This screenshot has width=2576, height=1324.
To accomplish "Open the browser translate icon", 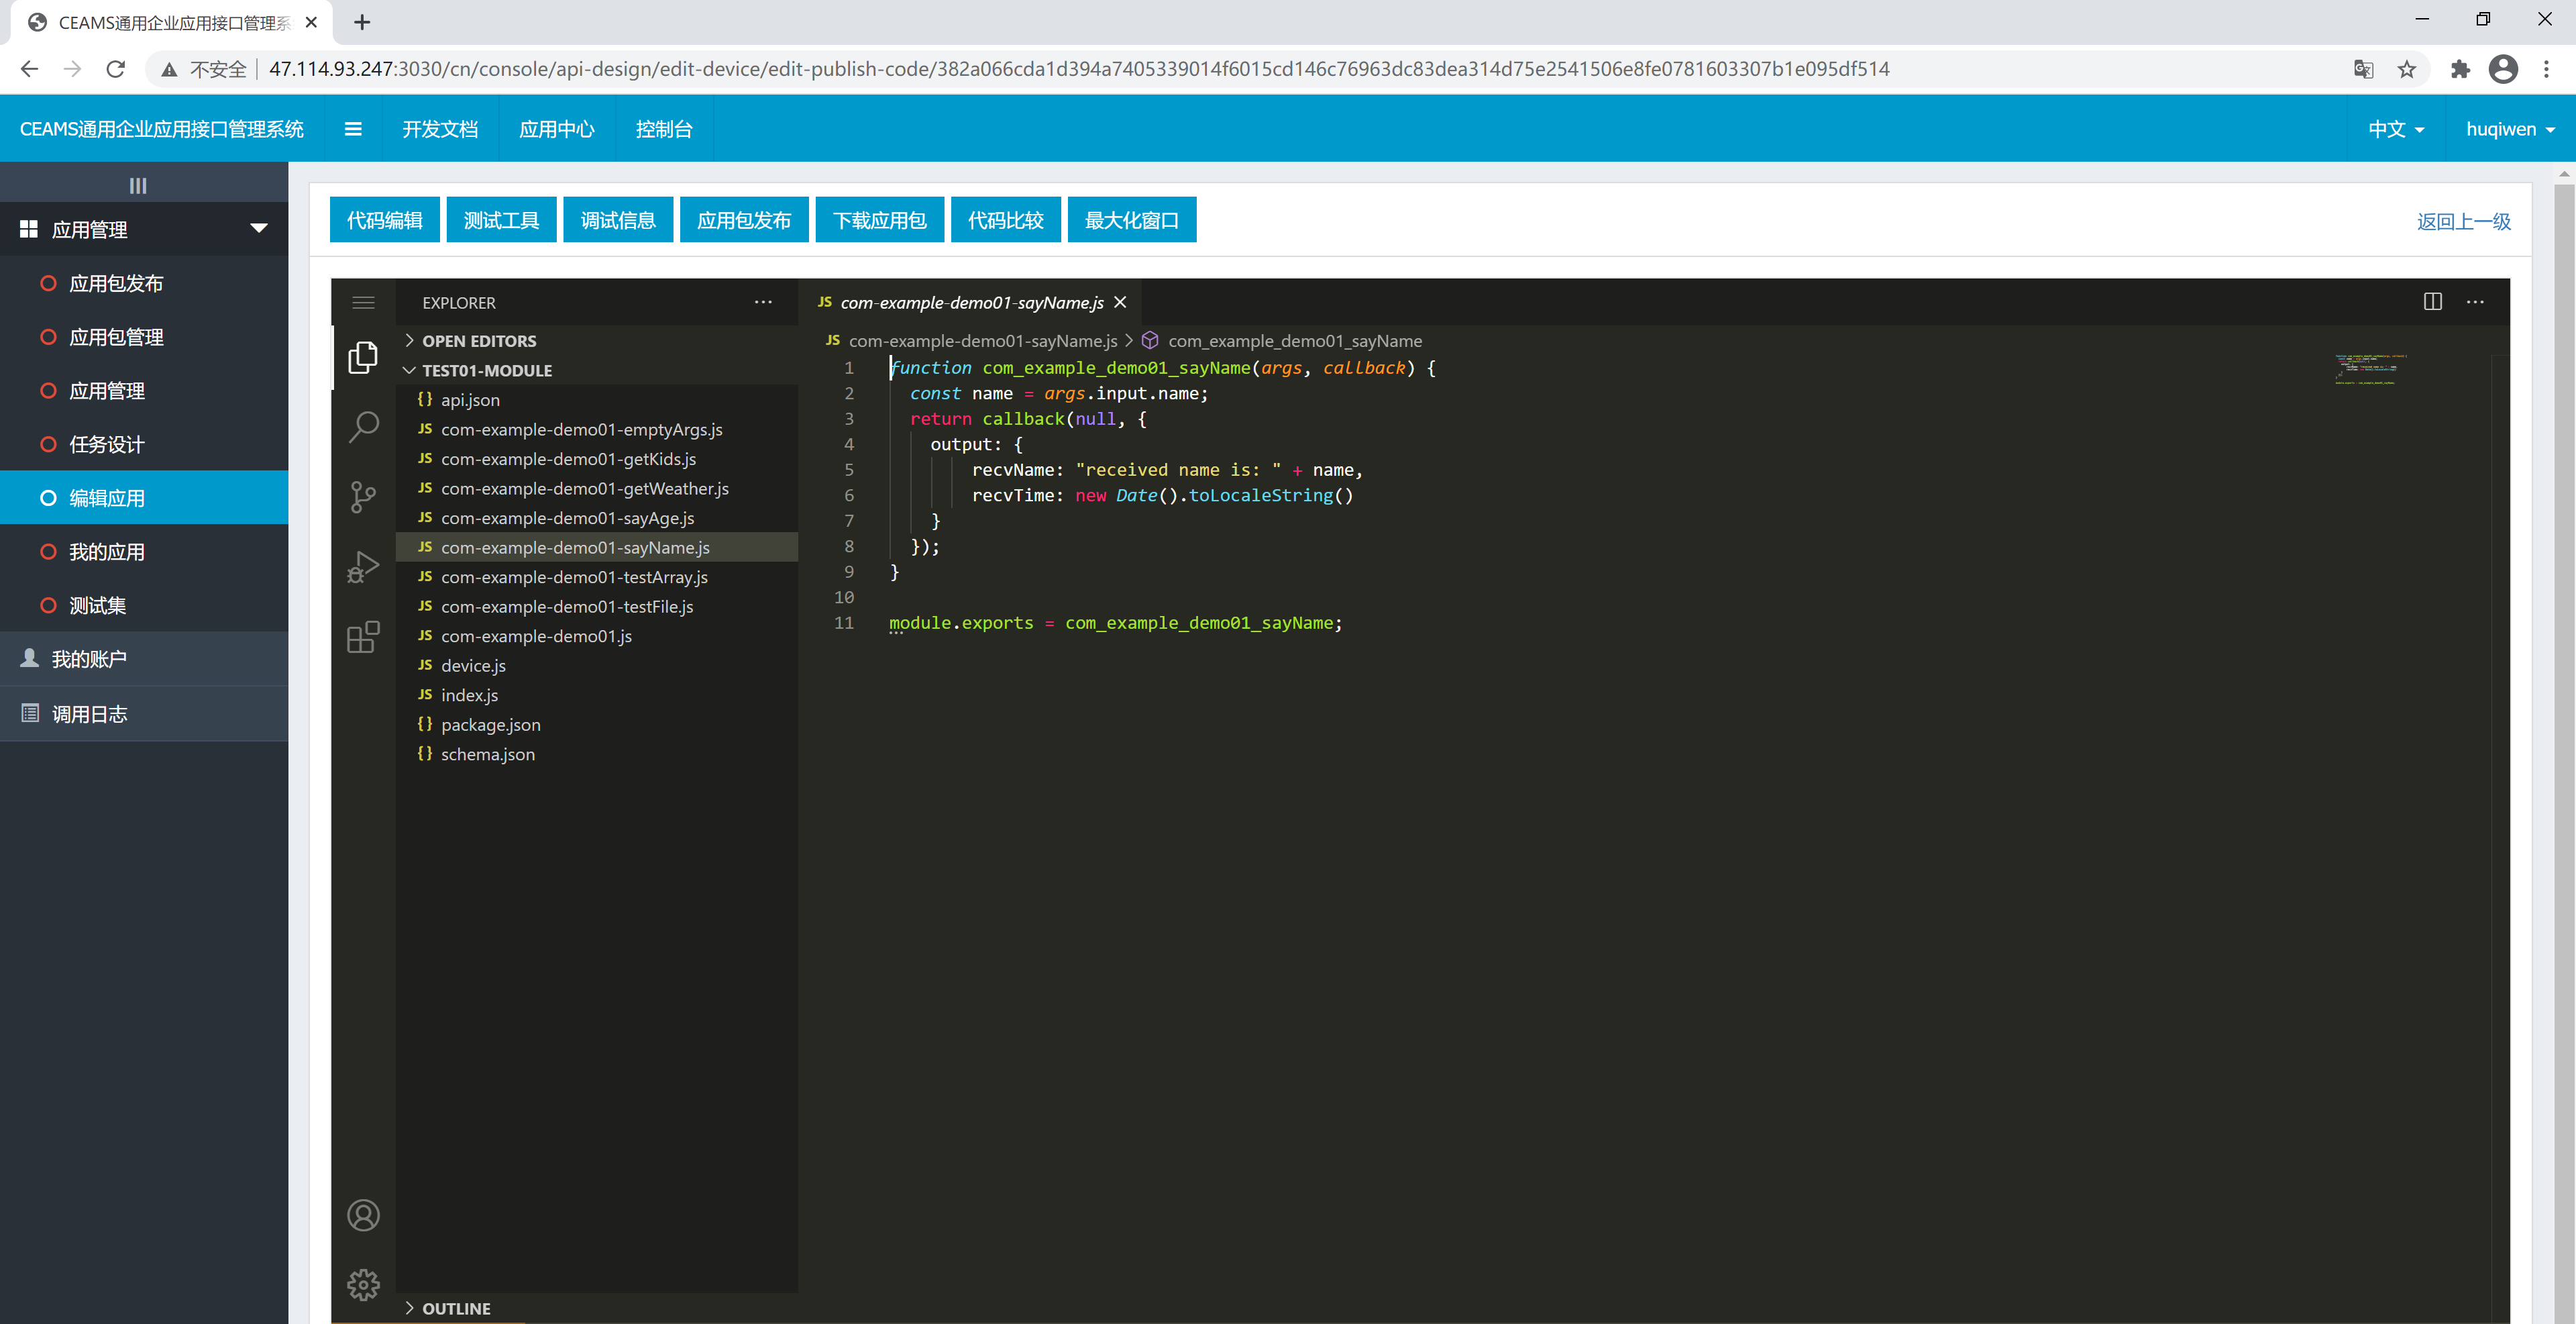I will pyautogui.click(x=2364, y=69).
